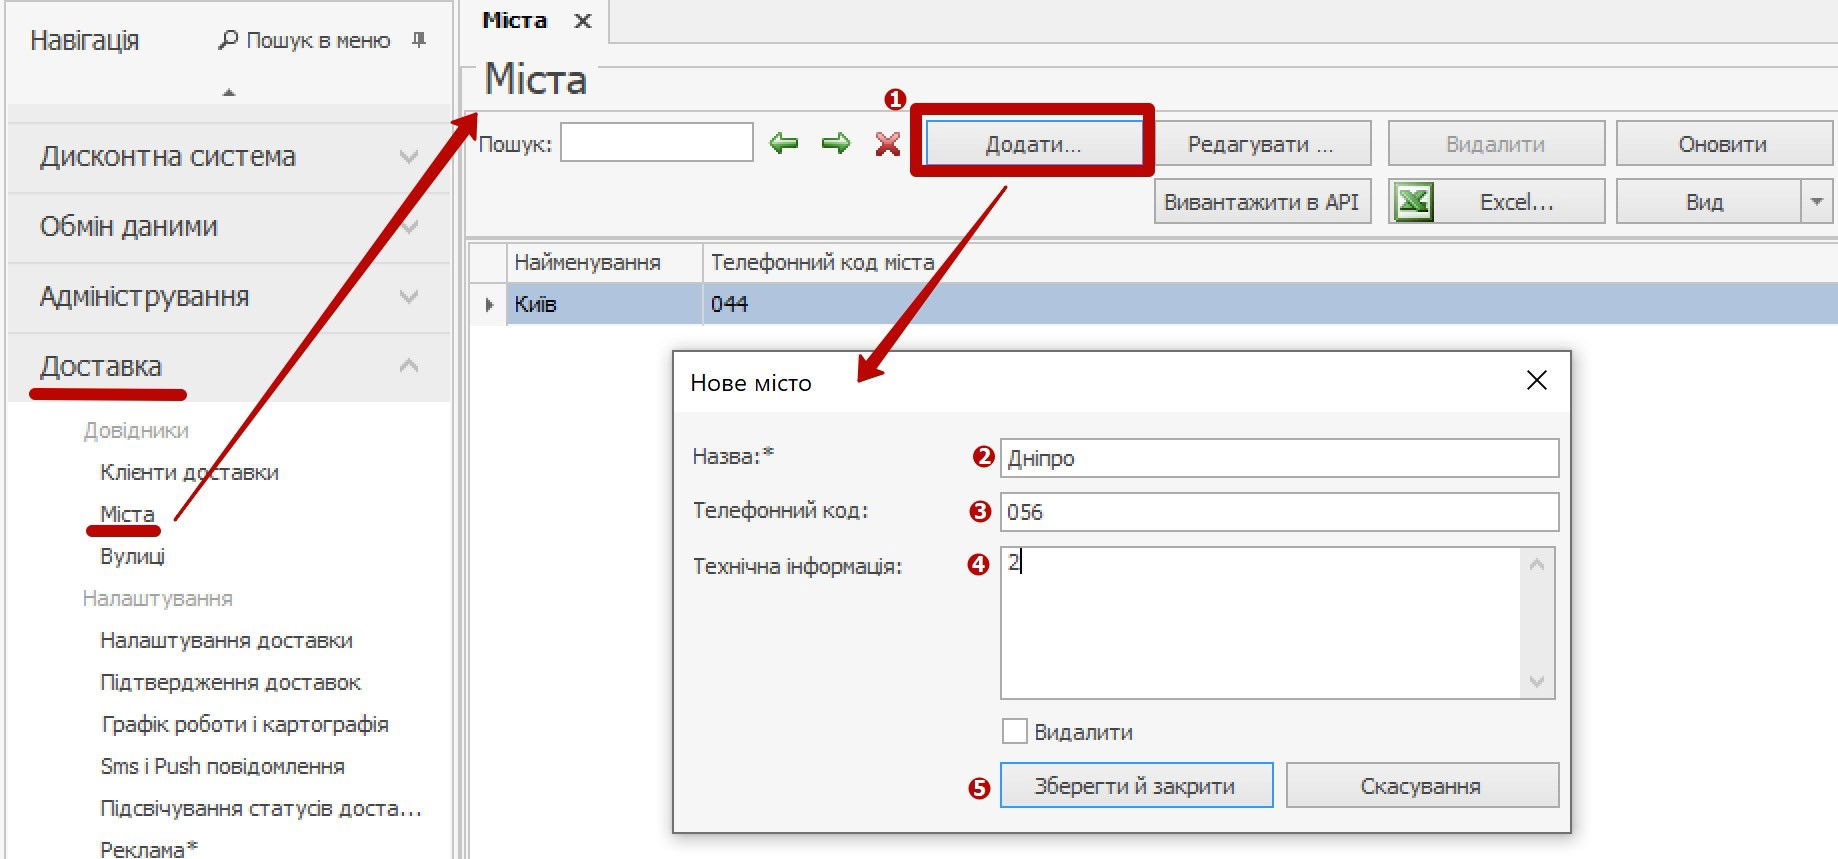The image size is (1838, 859).
Task: Expand the Дисконтна система section
Action: pyautogui.click(x=408, y=157)
